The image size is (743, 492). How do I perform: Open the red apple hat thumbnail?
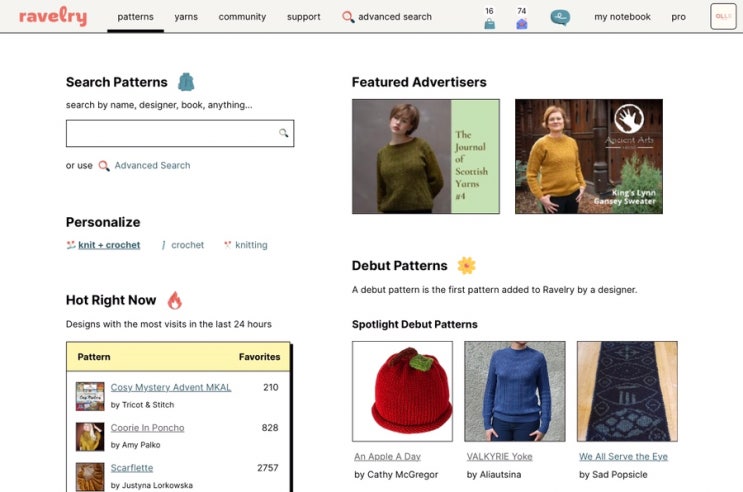click(x=402, y=392)
